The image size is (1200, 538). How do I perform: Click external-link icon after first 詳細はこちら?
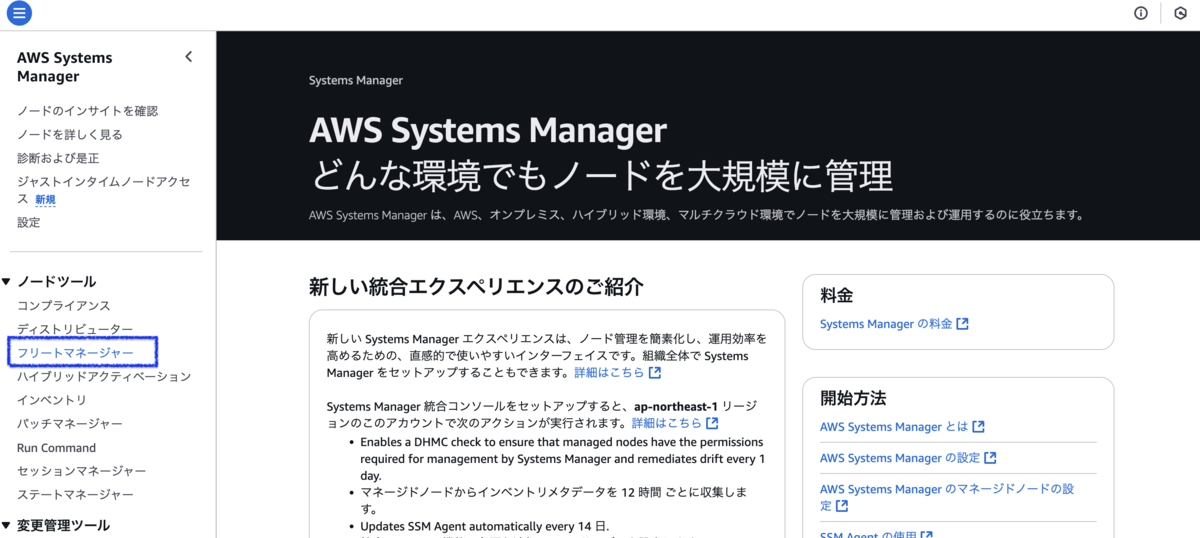pyautogui.click(x=655, y=373)
